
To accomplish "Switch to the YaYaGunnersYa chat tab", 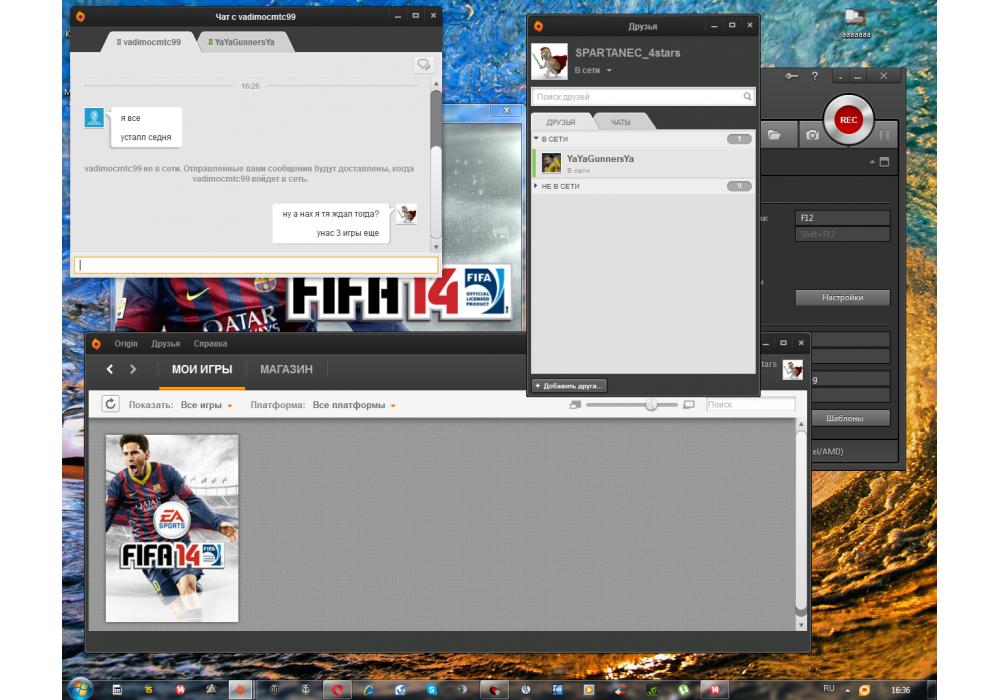I will 242,42.
